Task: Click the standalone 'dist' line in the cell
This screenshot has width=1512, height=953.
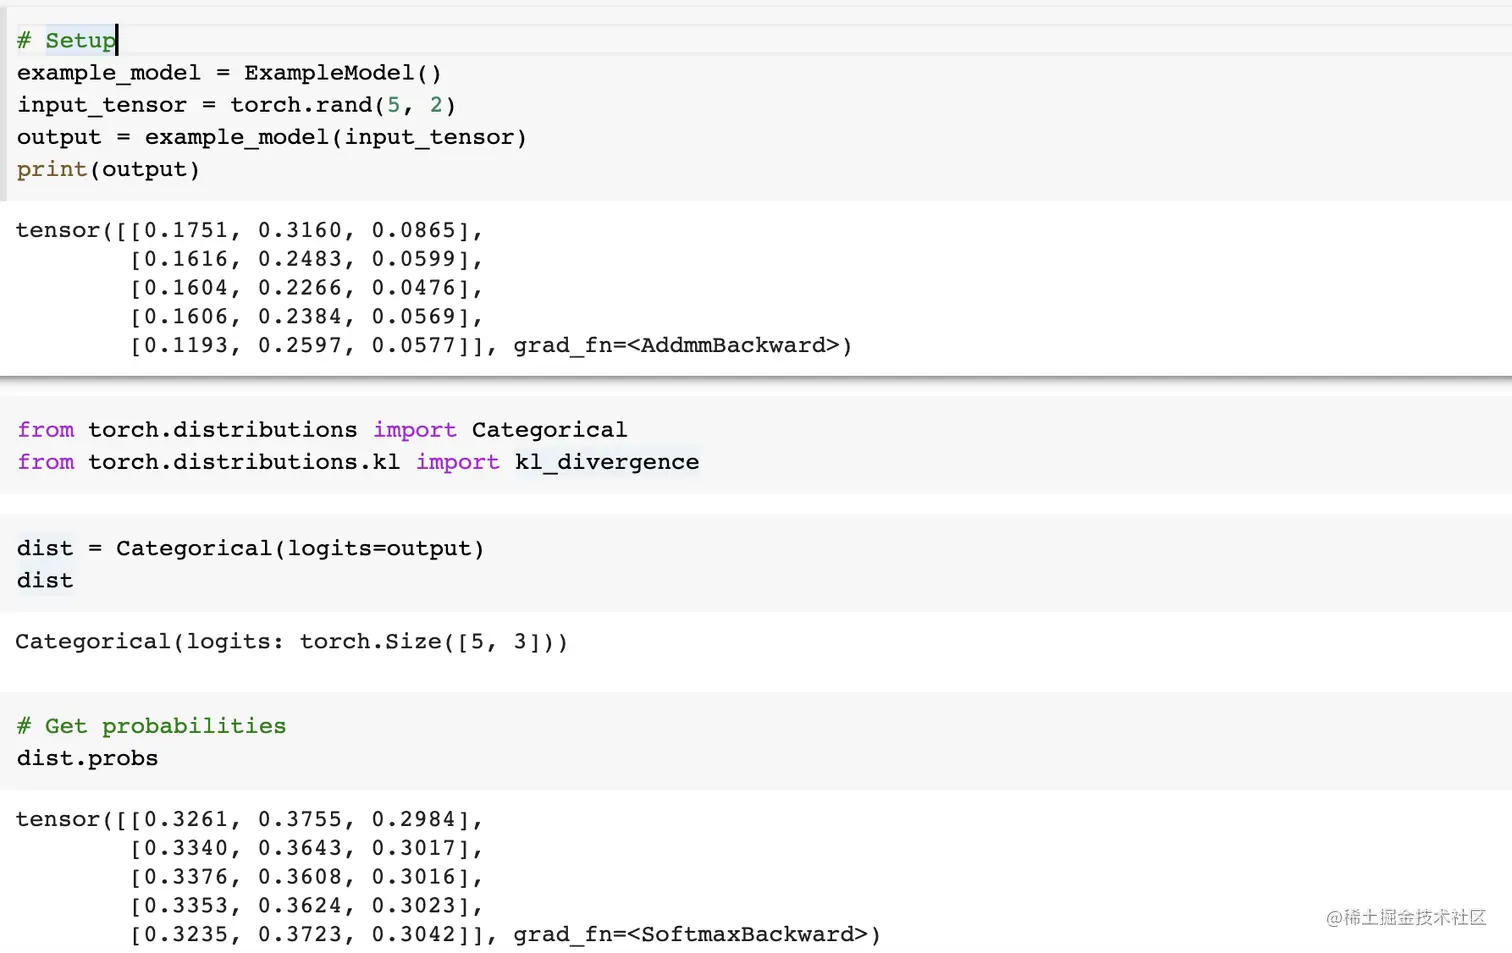Action: tap(45, 580)
